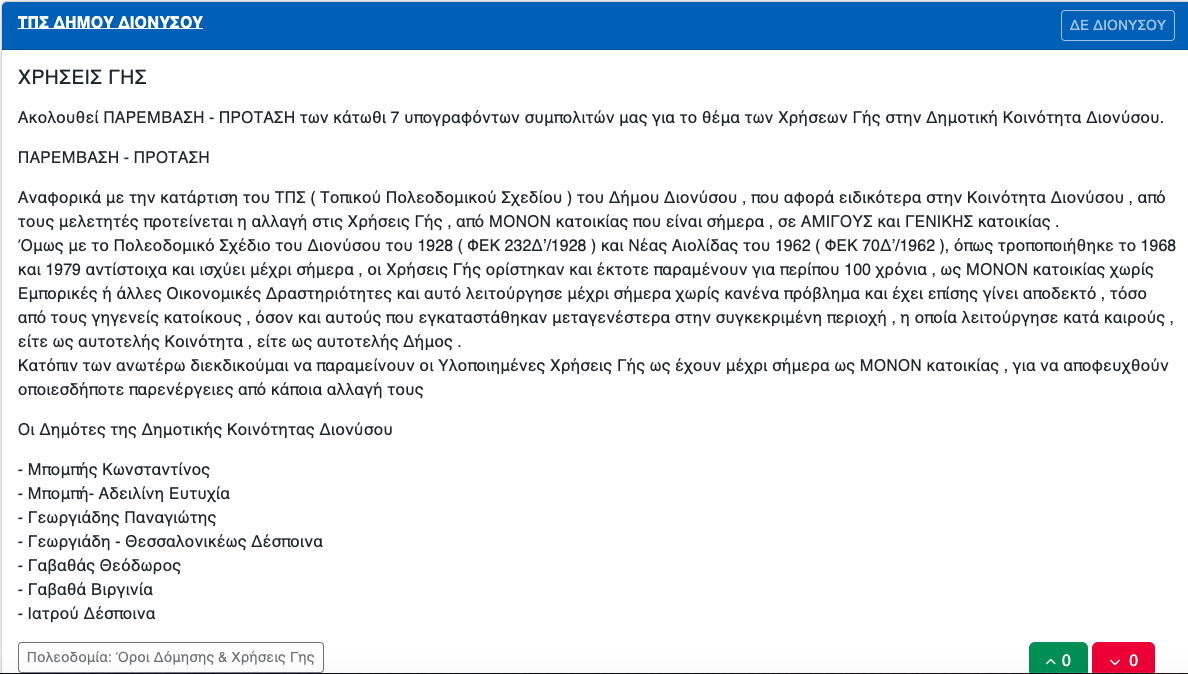
Task: Click the text ΦΕΚ 232Δ'/1928 in the paragraph
Action: 527,245
